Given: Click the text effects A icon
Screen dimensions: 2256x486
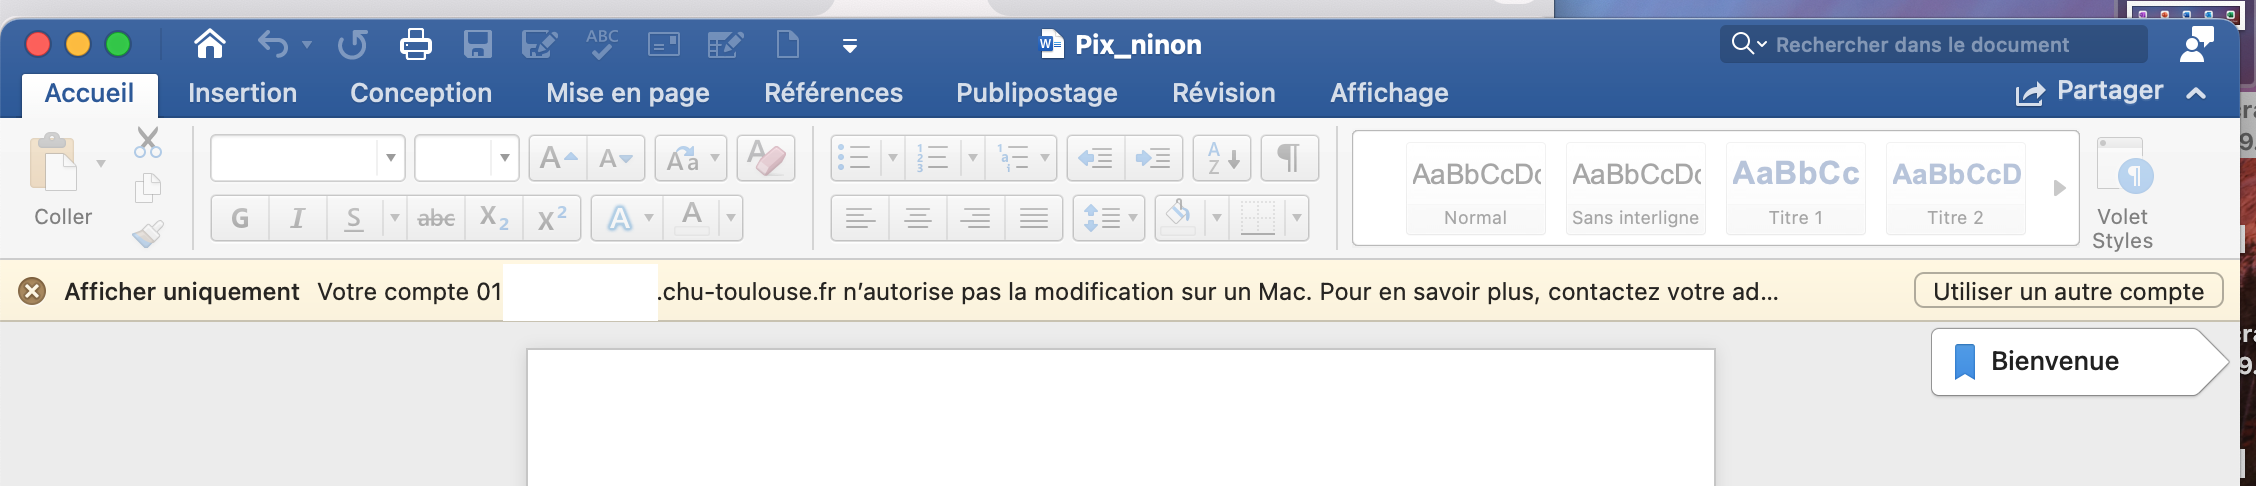Looking at the screenshot, I should click(x=620, y=218).
